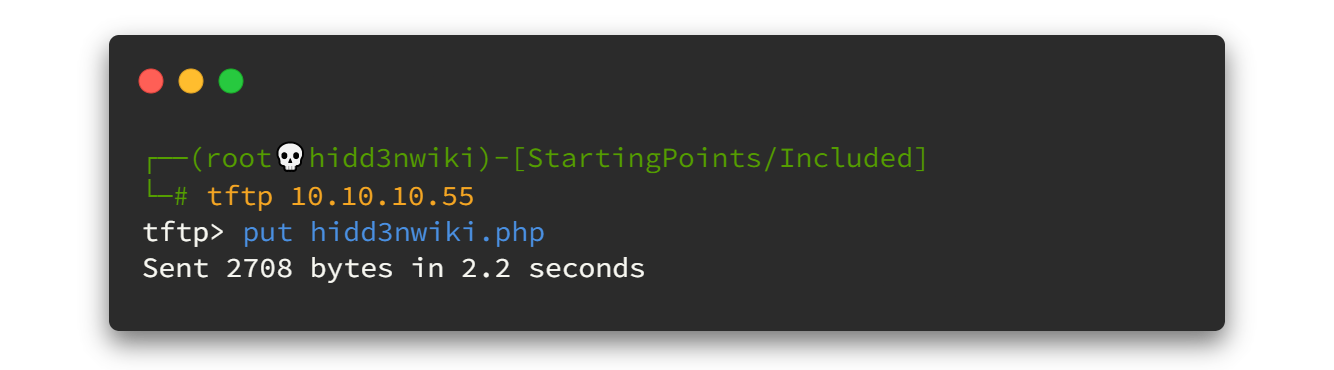Click the word seconds in the output
The image size is (1334, 370).
pyautogui.click(x=587, y=269)
